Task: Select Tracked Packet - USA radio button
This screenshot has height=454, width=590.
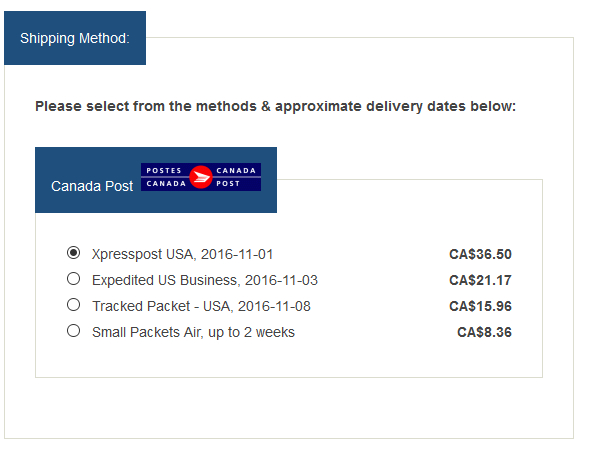Action: click(x=73, y=305)
